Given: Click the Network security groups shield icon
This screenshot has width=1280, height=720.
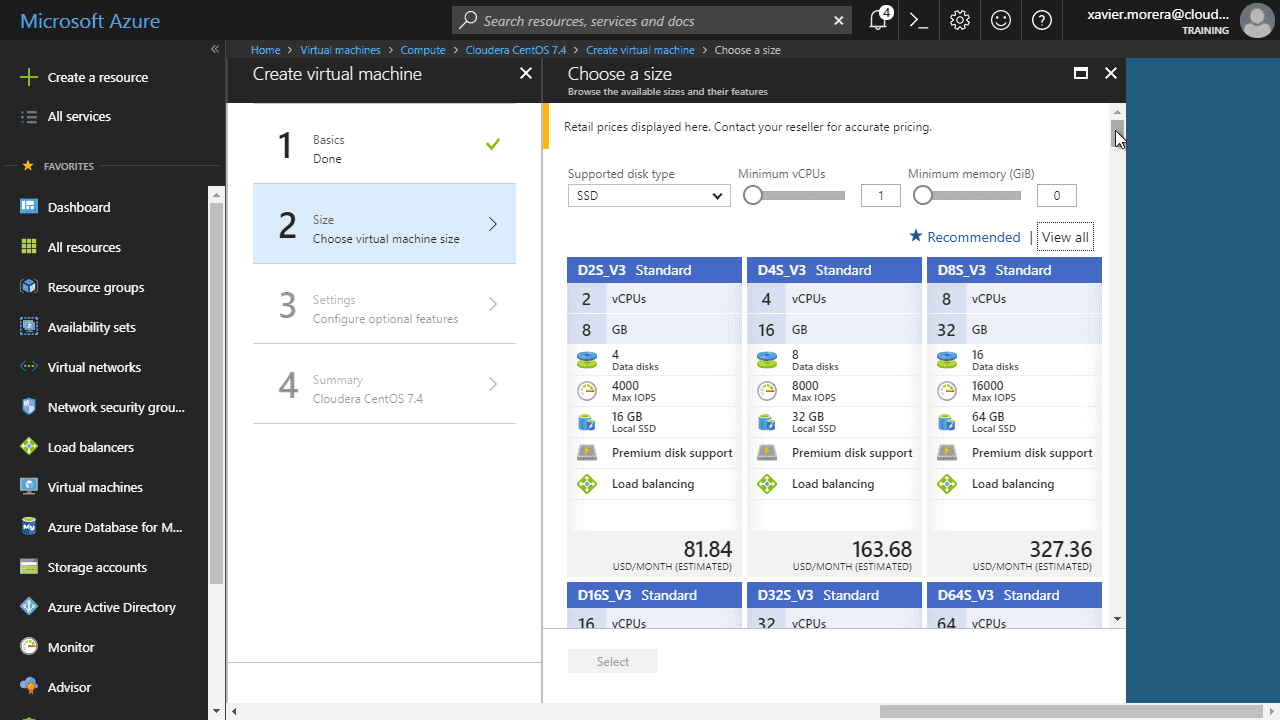Looking at the screenshot, I should (x=29, y=407).
